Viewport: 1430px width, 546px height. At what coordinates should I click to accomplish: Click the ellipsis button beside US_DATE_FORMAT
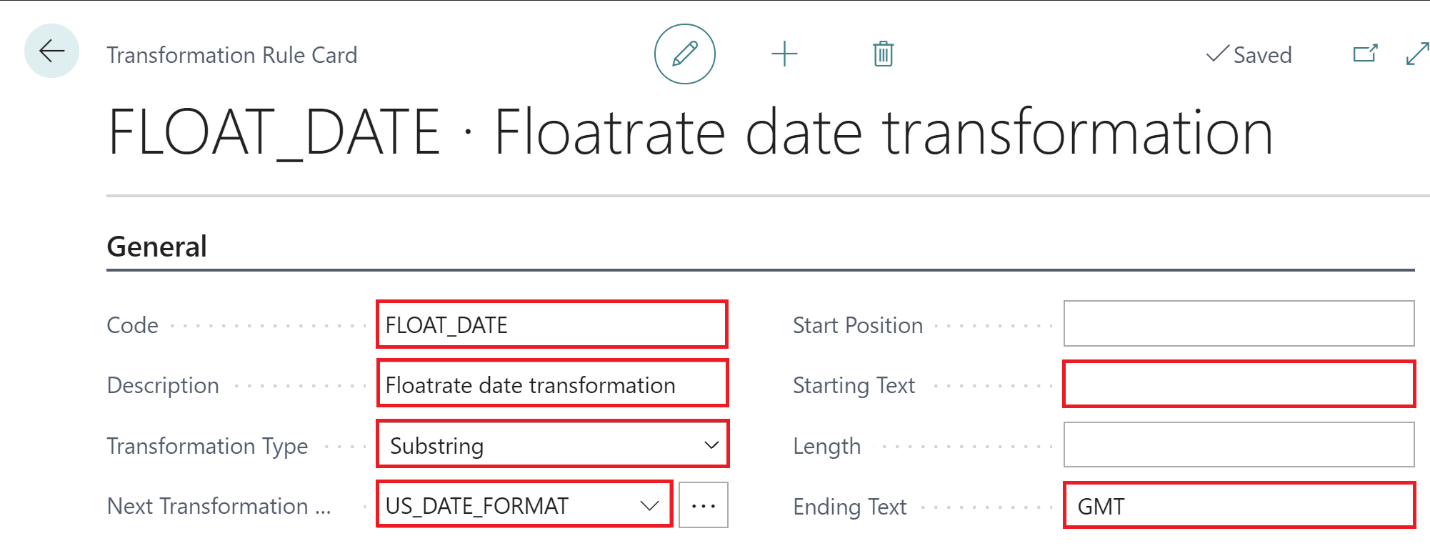tap(704, 506)
